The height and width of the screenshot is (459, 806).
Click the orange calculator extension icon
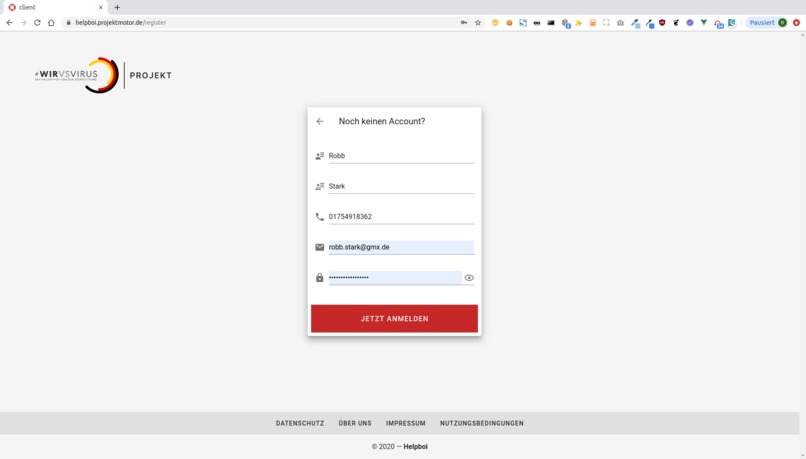pos(593,23)
